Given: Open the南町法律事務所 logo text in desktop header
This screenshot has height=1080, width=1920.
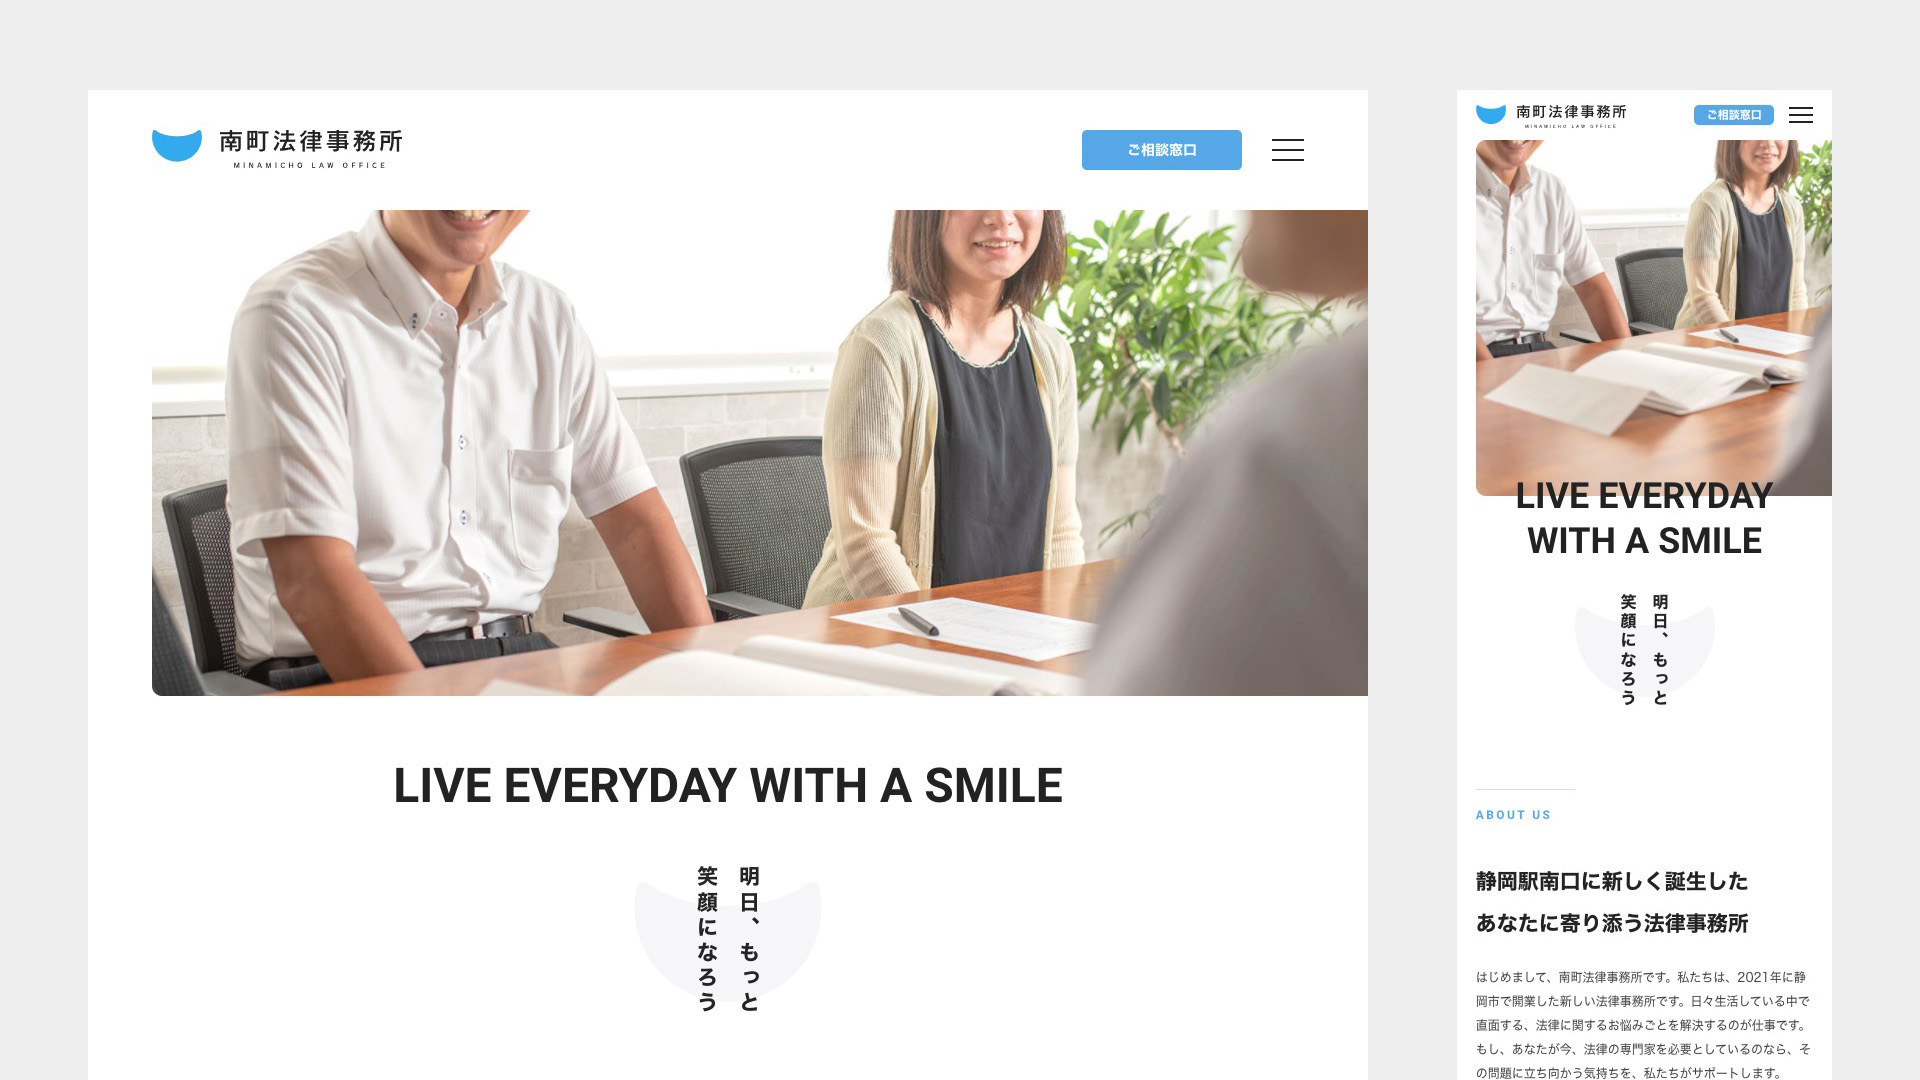Looking at the screenshot, I should tap(311, 141).
